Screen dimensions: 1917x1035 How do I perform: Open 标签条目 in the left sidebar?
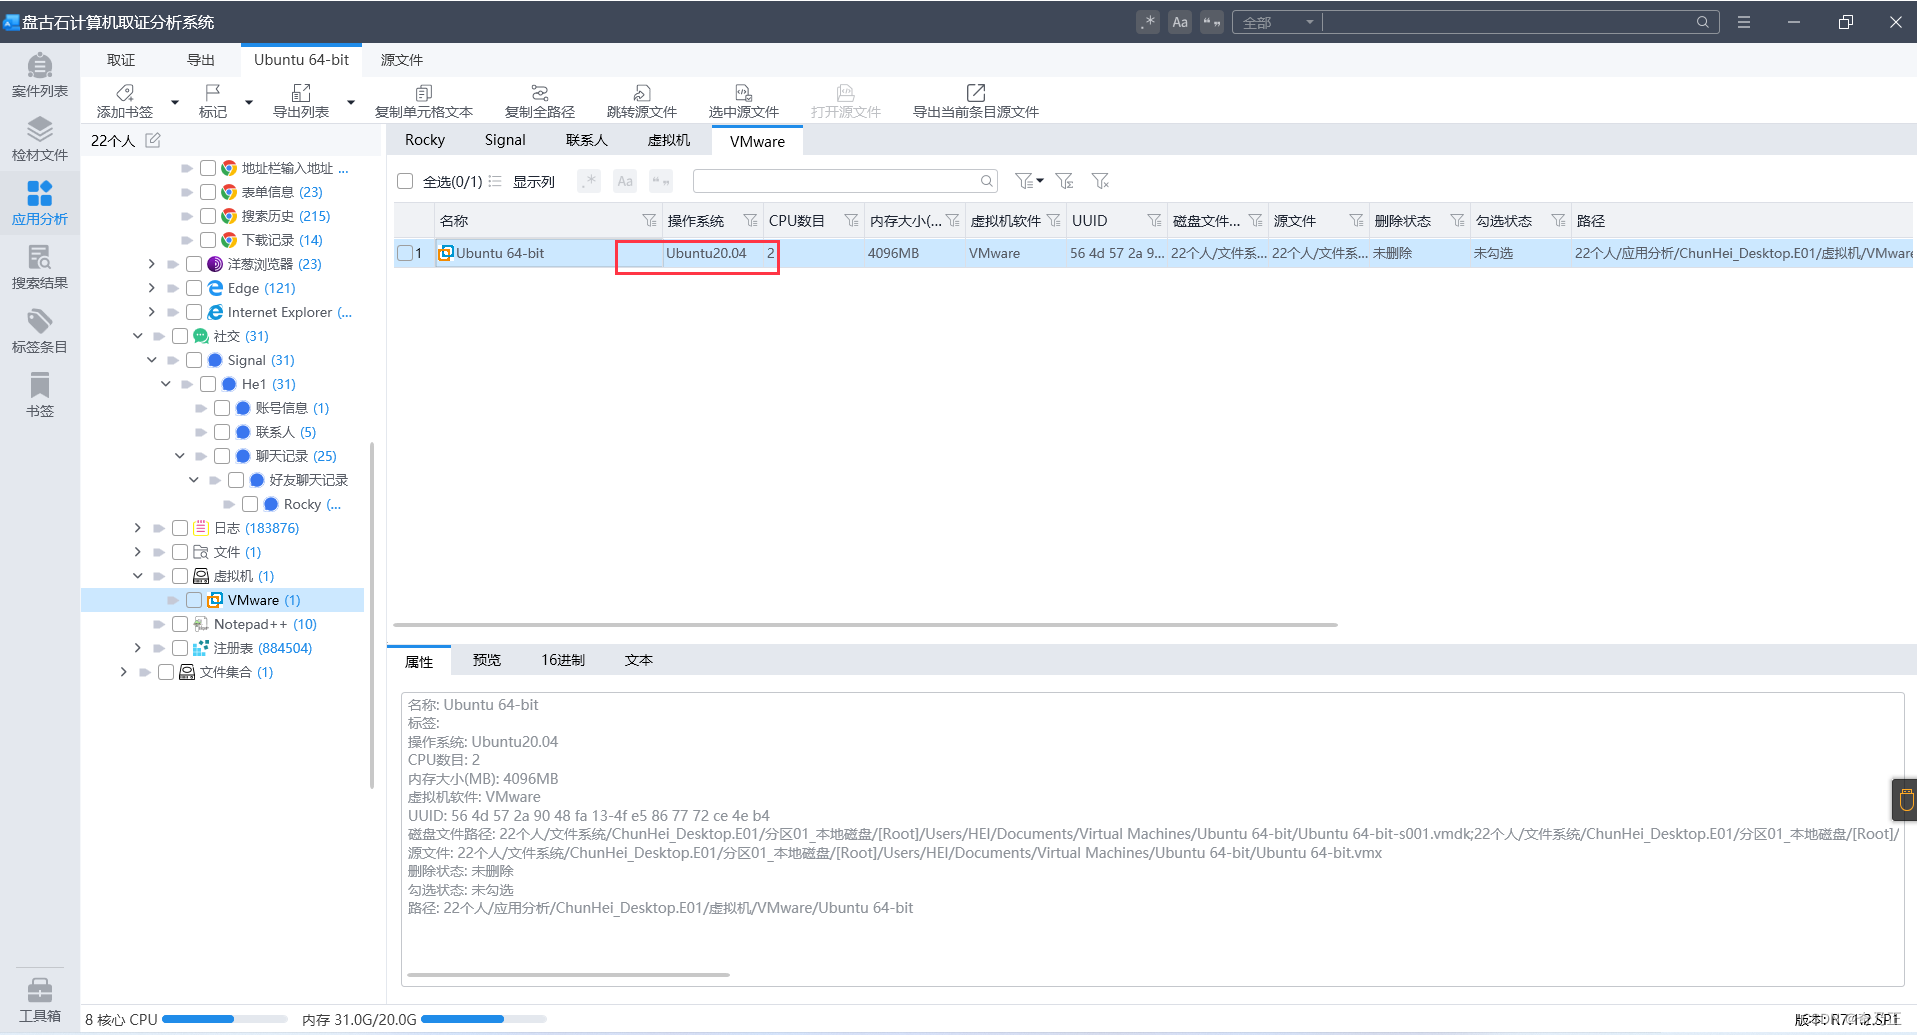coord(39,332)
